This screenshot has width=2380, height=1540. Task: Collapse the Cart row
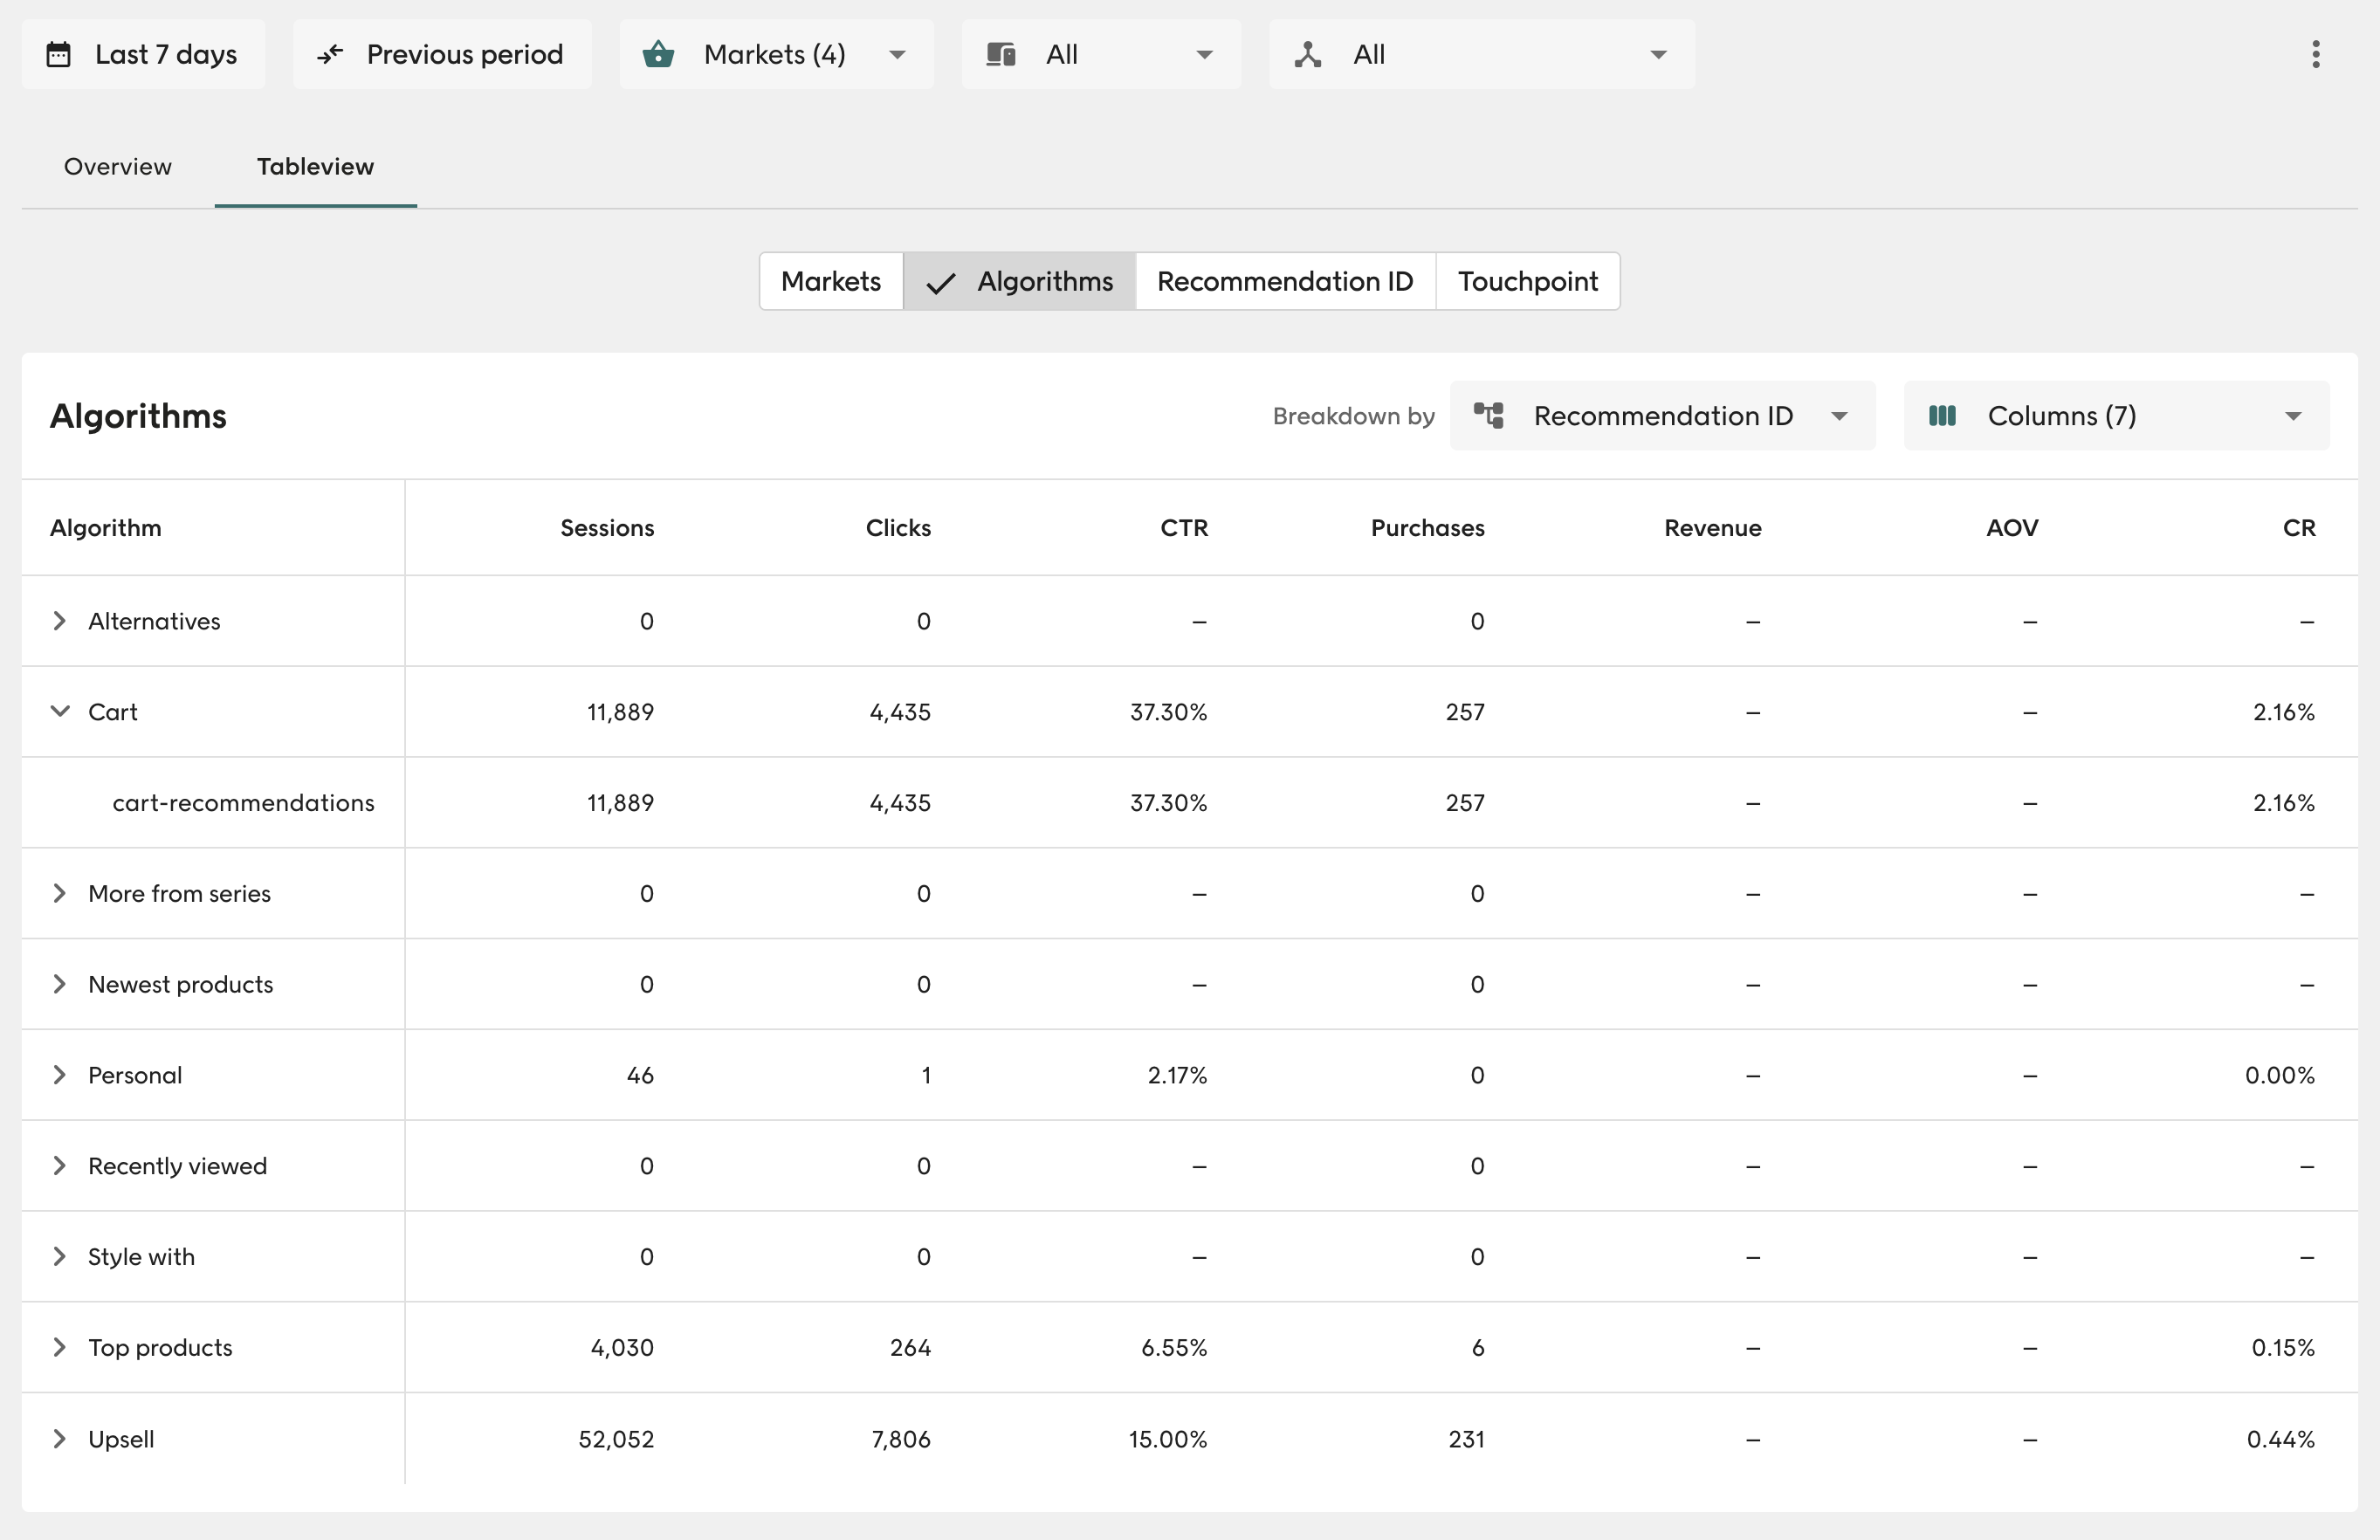60,711
